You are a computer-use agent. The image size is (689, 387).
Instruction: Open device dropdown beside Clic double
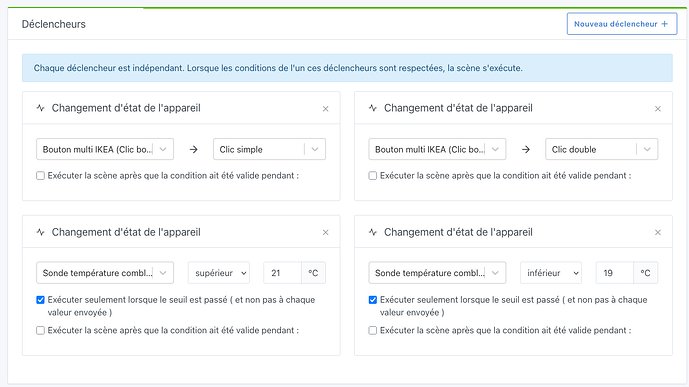437,149
